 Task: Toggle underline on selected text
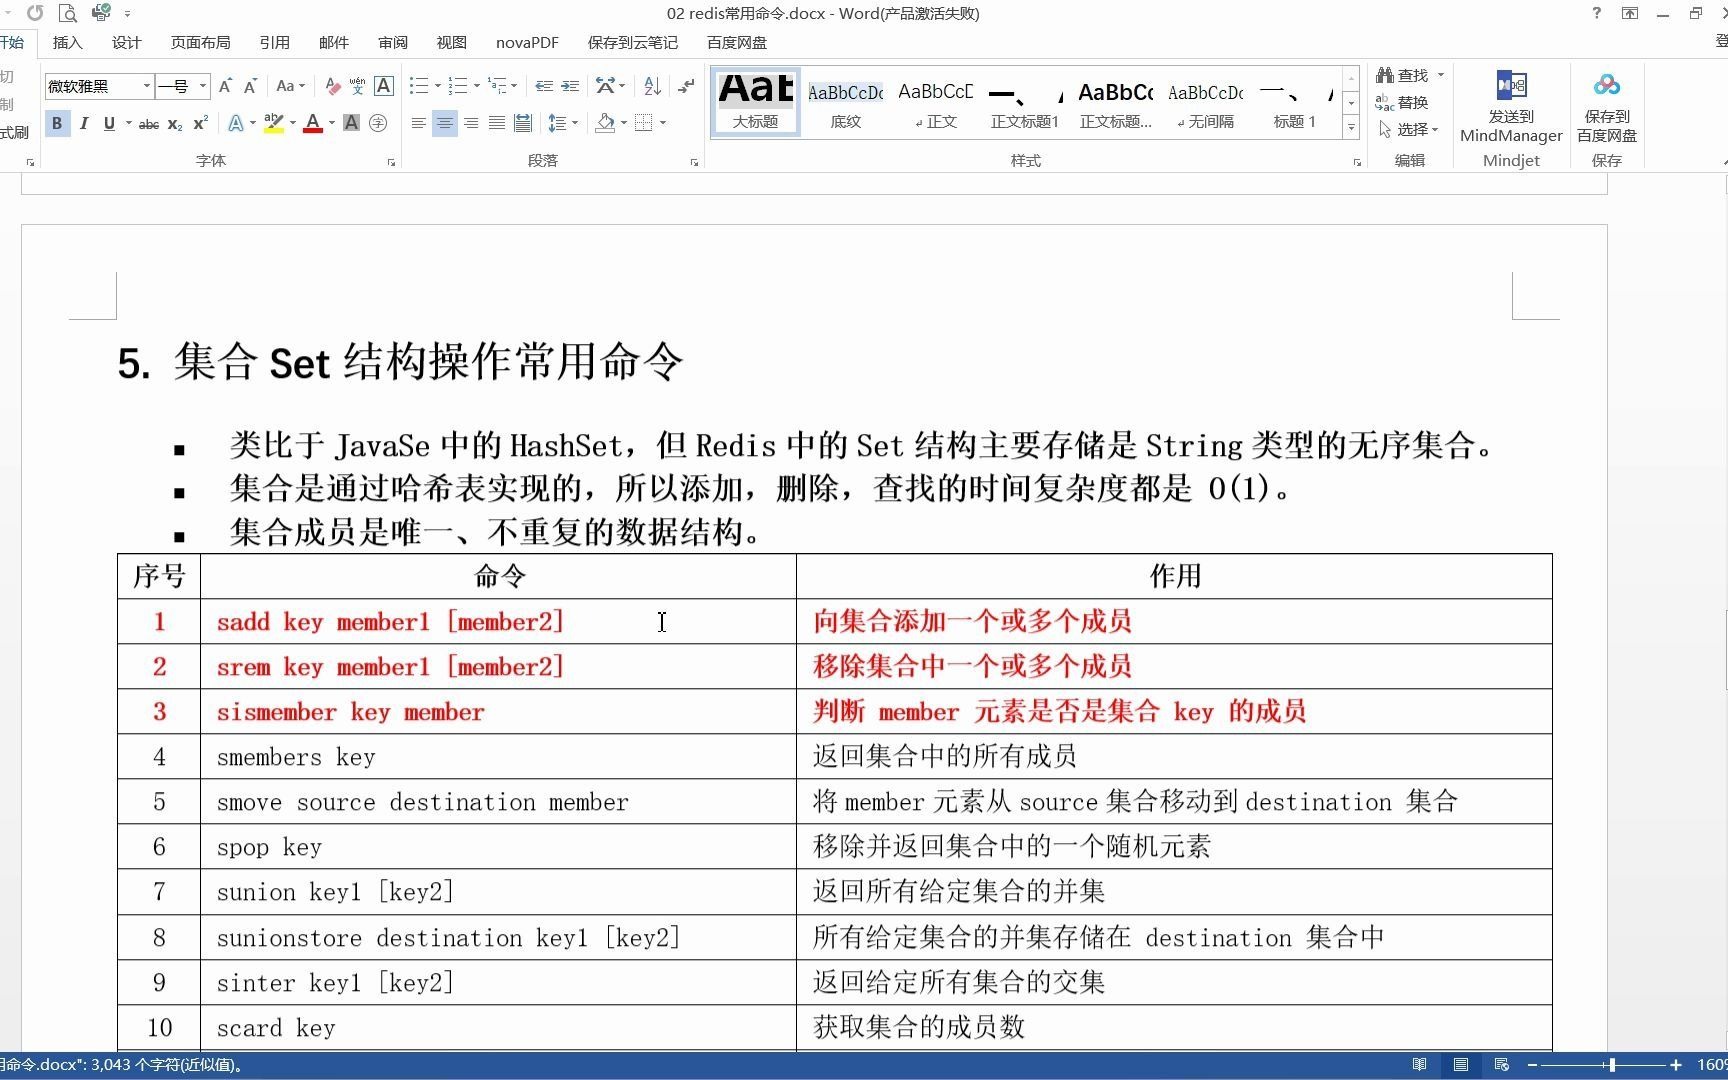point(109,123)
